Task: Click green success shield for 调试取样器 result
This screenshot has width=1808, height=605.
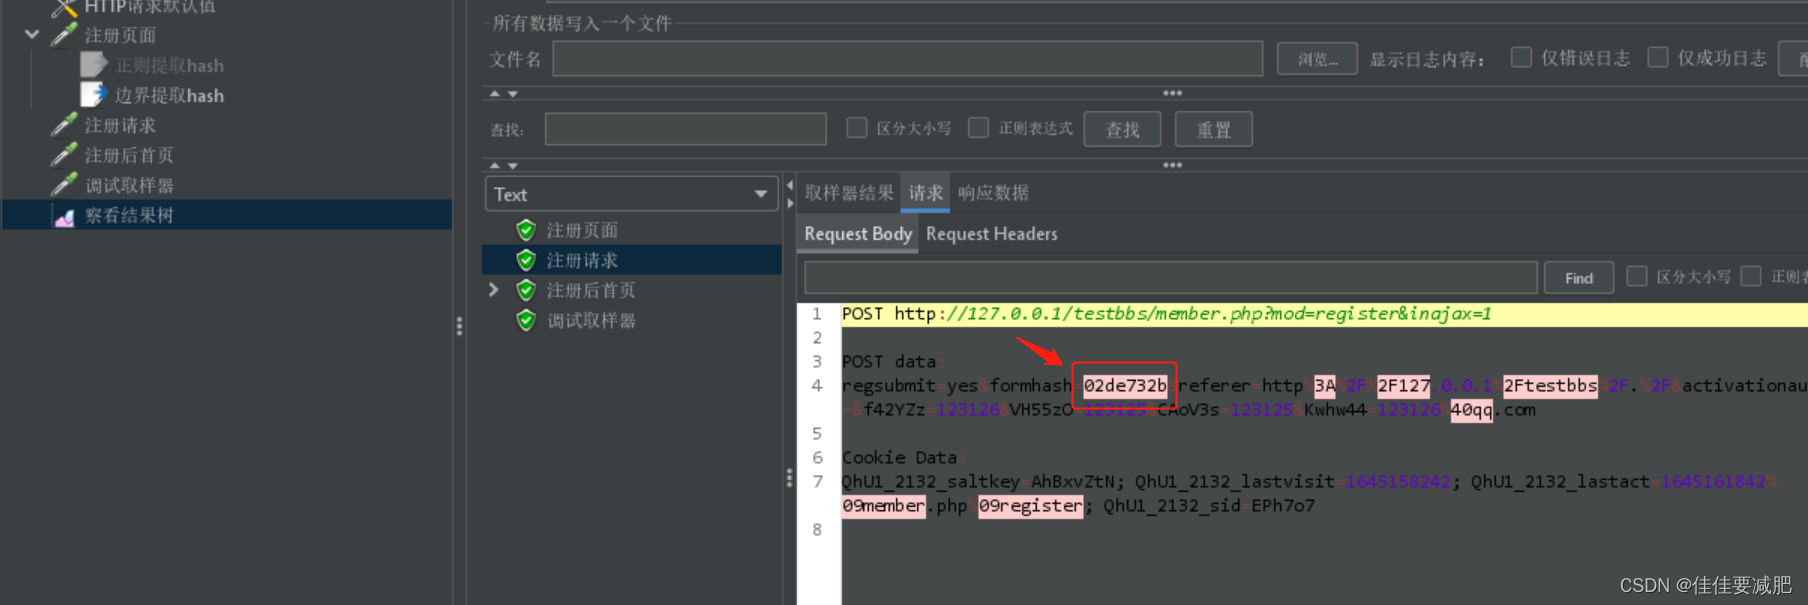Action: click(526, 320)
